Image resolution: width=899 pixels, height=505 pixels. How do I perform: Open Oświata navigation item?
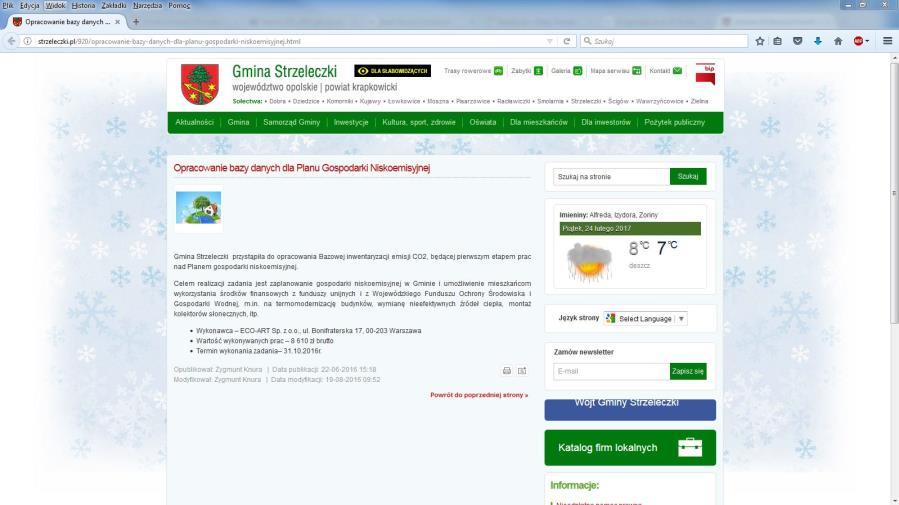point(483,123)
